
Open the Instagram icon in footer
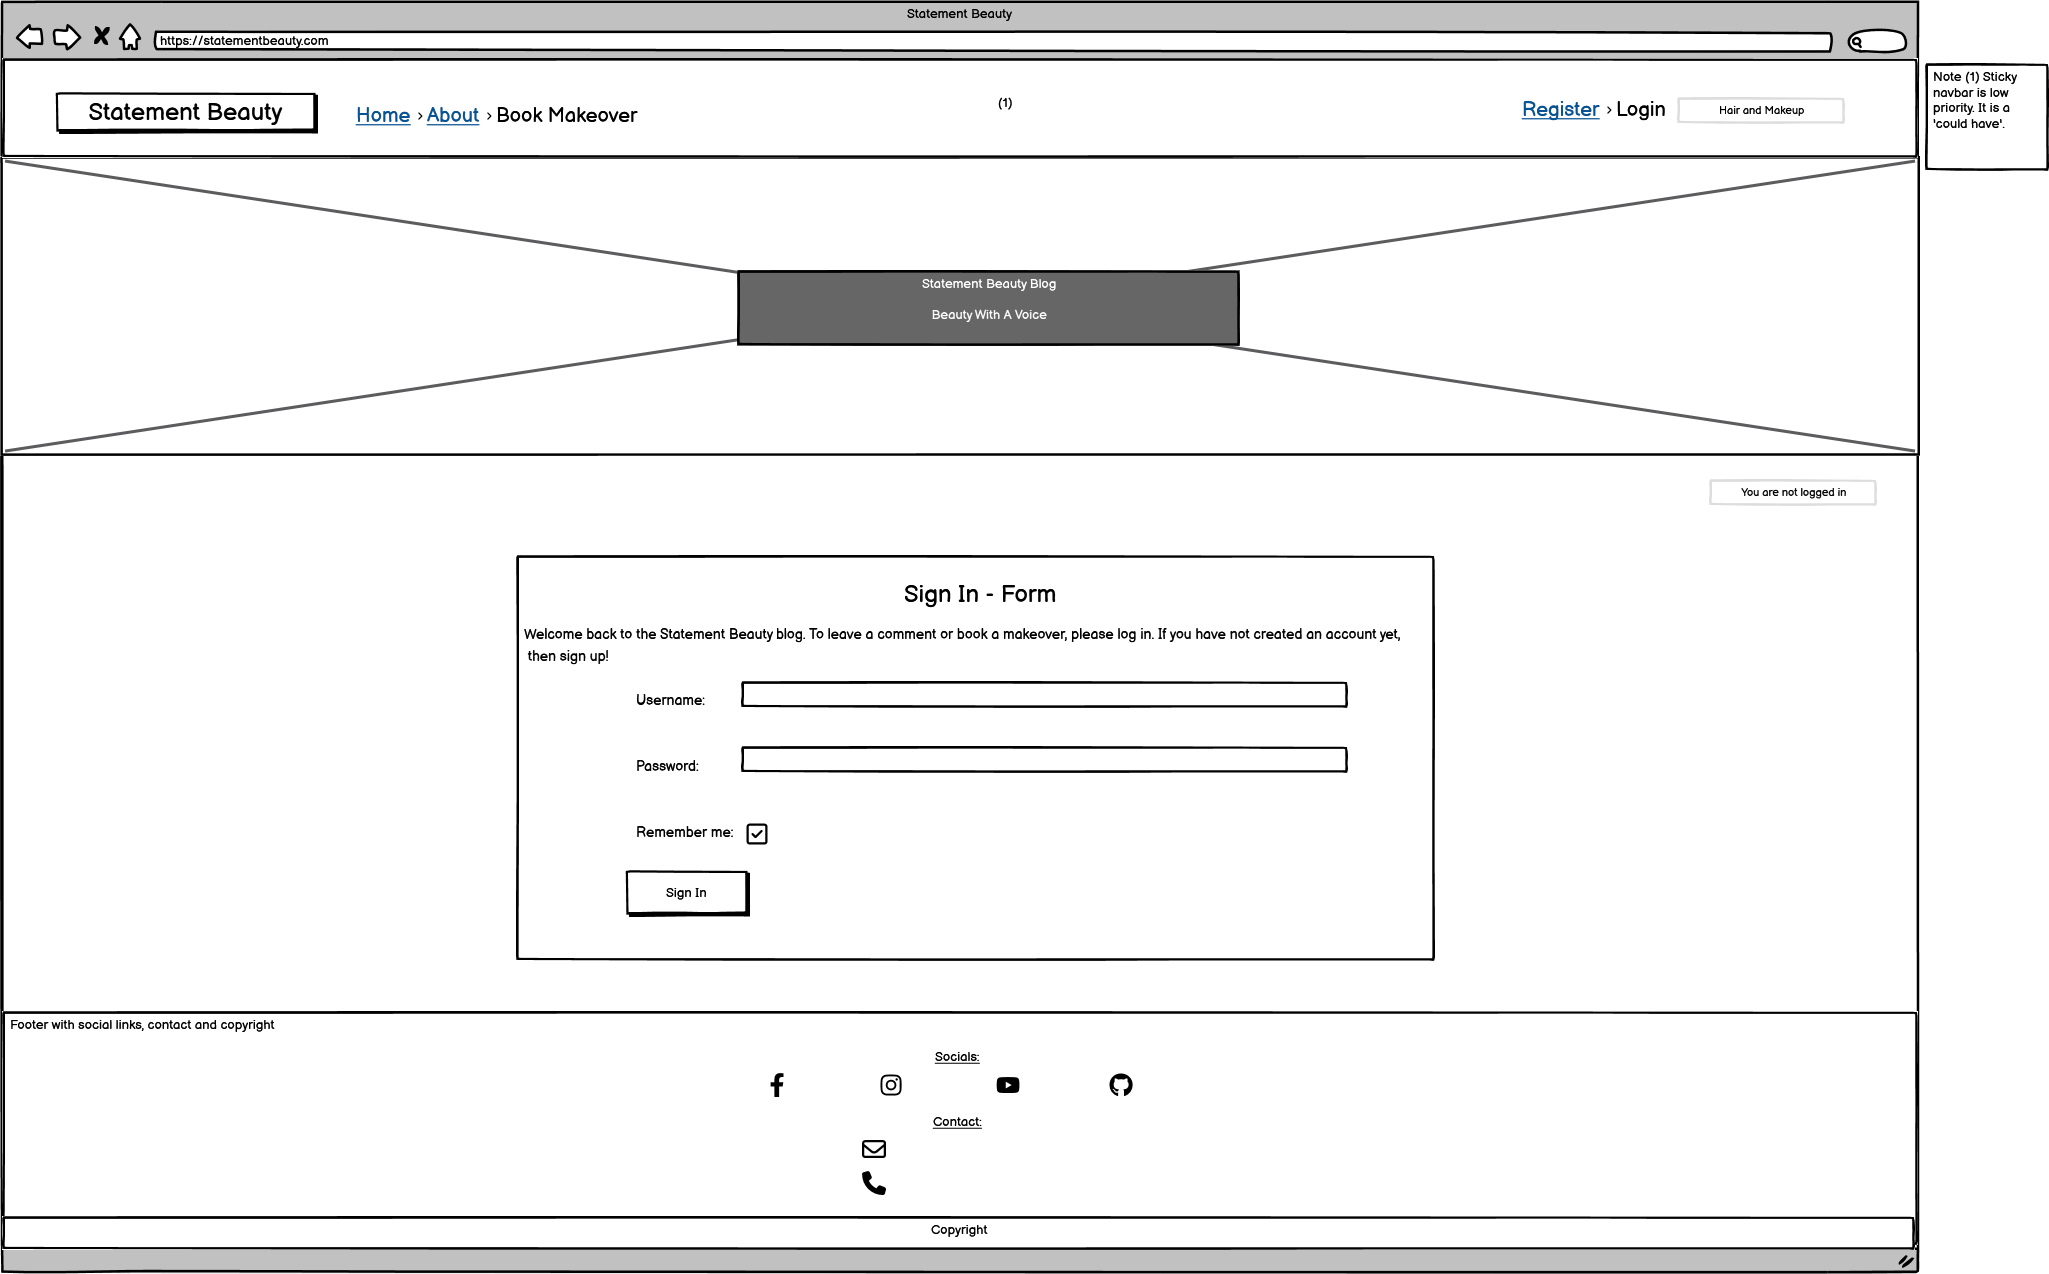[891, 1085]
